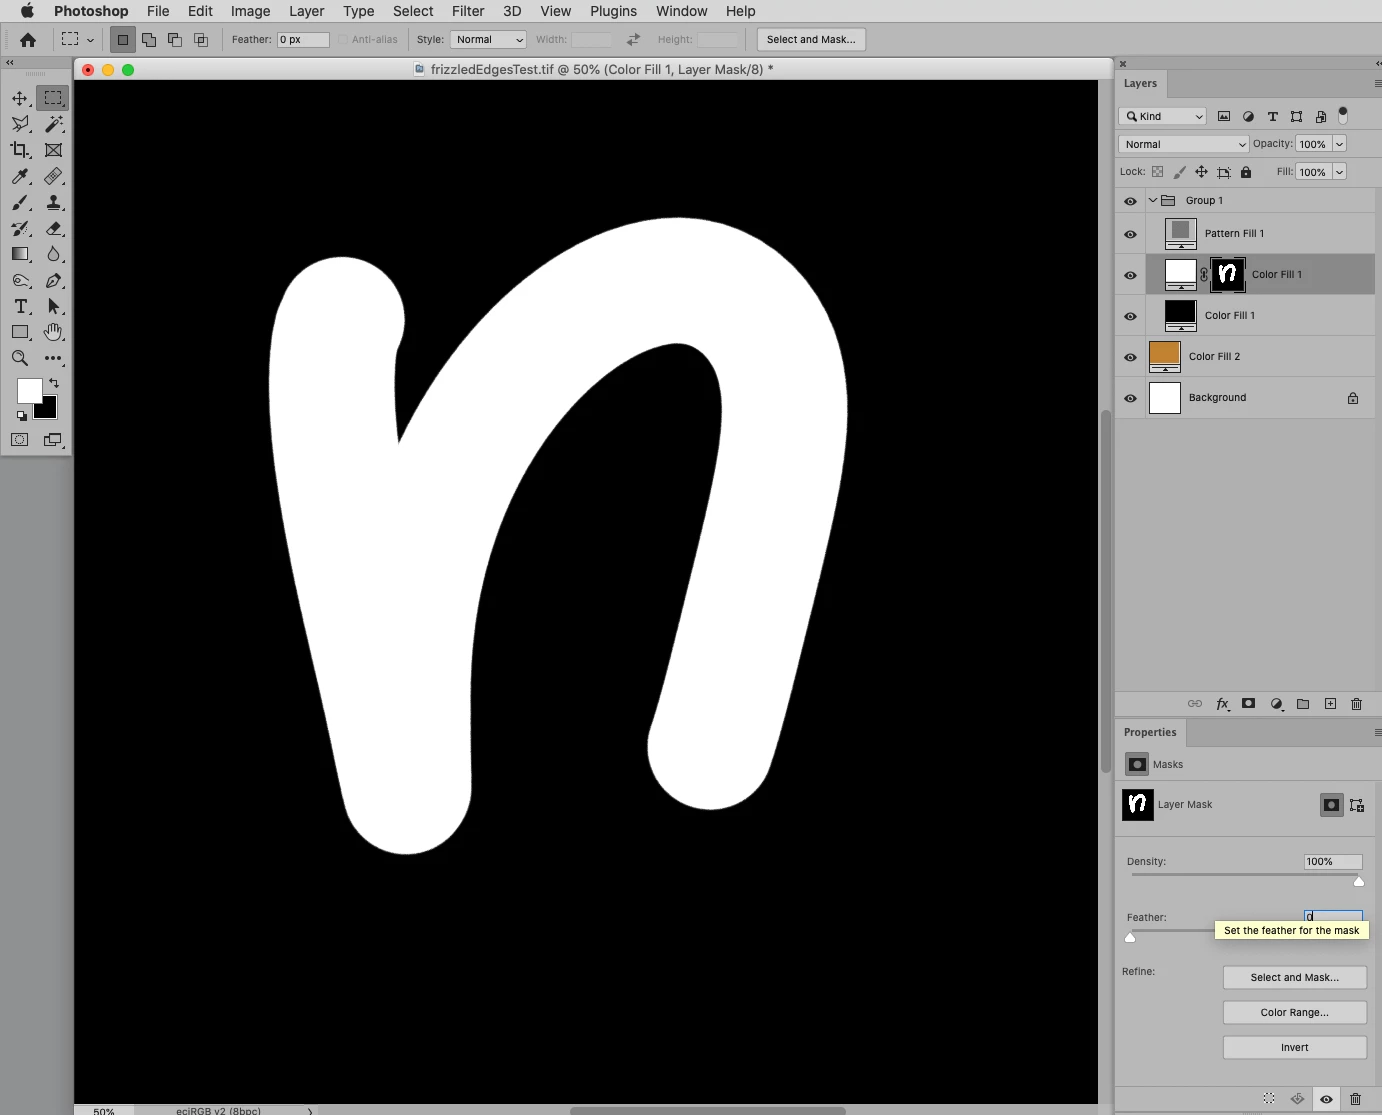Select the Horizontal Type tool
Screen dimensions: 1382x1115
pos(20,306)
